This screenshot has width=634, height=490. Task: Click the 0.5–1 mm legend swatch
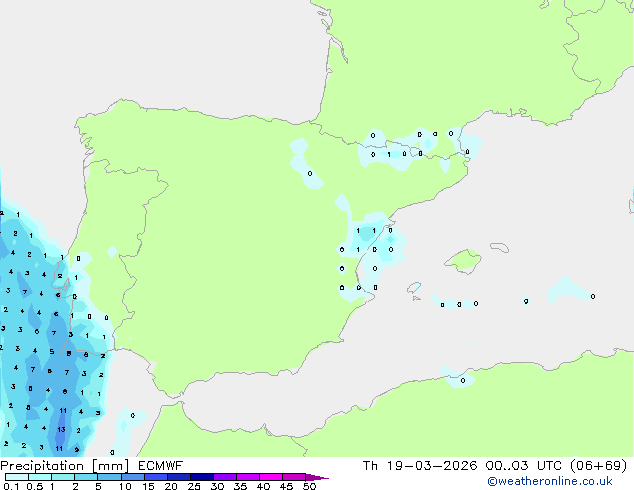tap(40, 477)
